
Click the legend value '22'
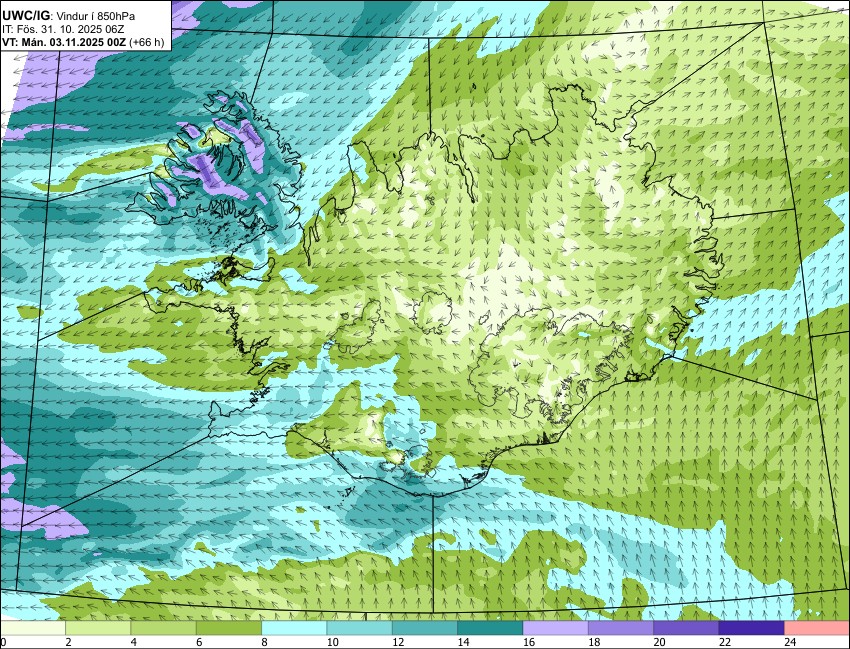pyautogui.click(x=725, y=642)
